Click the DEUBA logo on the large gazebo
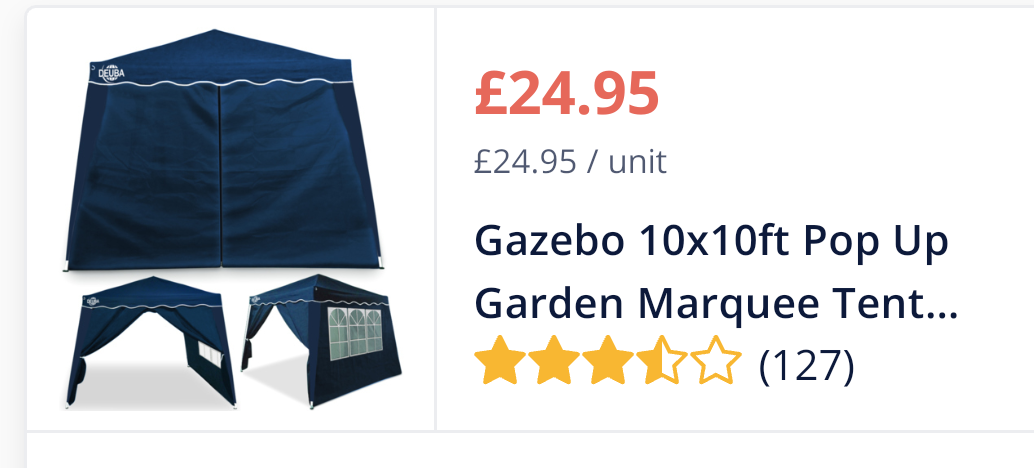Viewport: 1034px width, 468px height. click(111, 73)
